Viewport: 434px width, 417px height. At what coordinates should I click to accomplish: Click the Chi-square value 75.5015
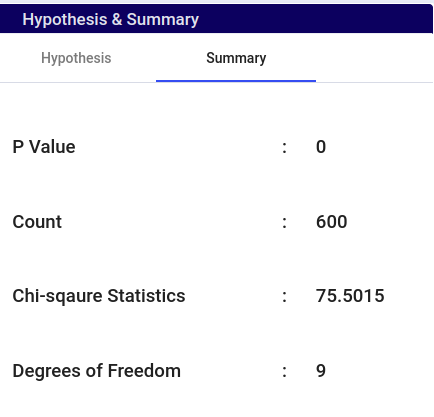(350, 296)
